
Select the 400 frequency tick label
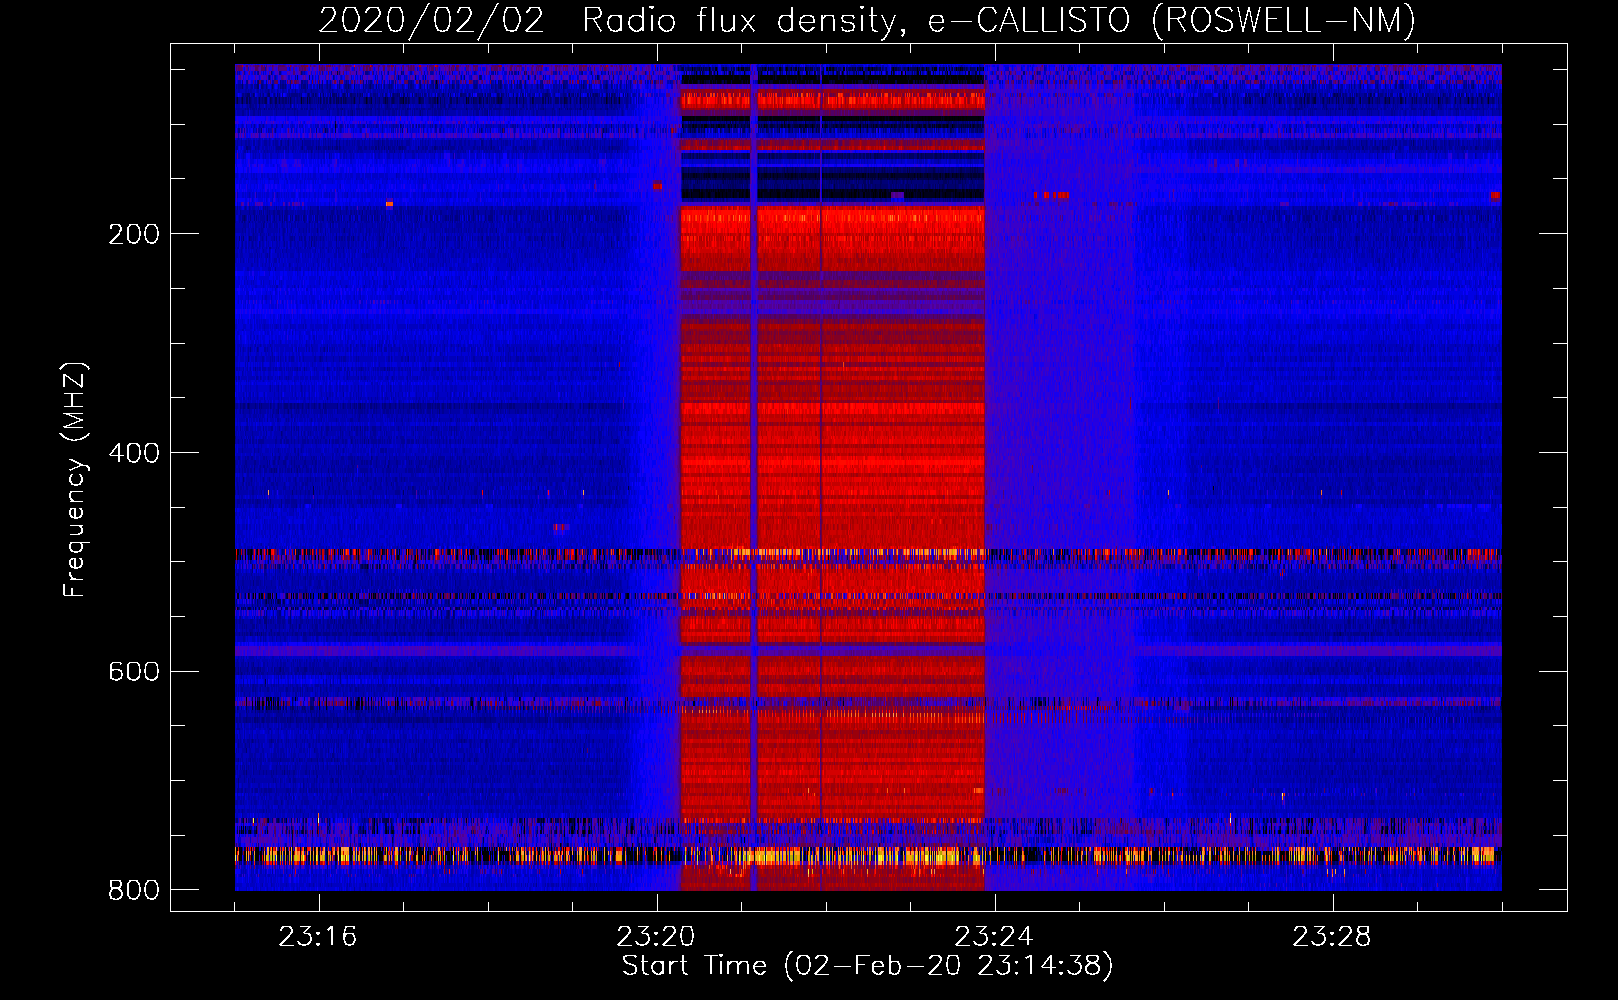[134, 453]
